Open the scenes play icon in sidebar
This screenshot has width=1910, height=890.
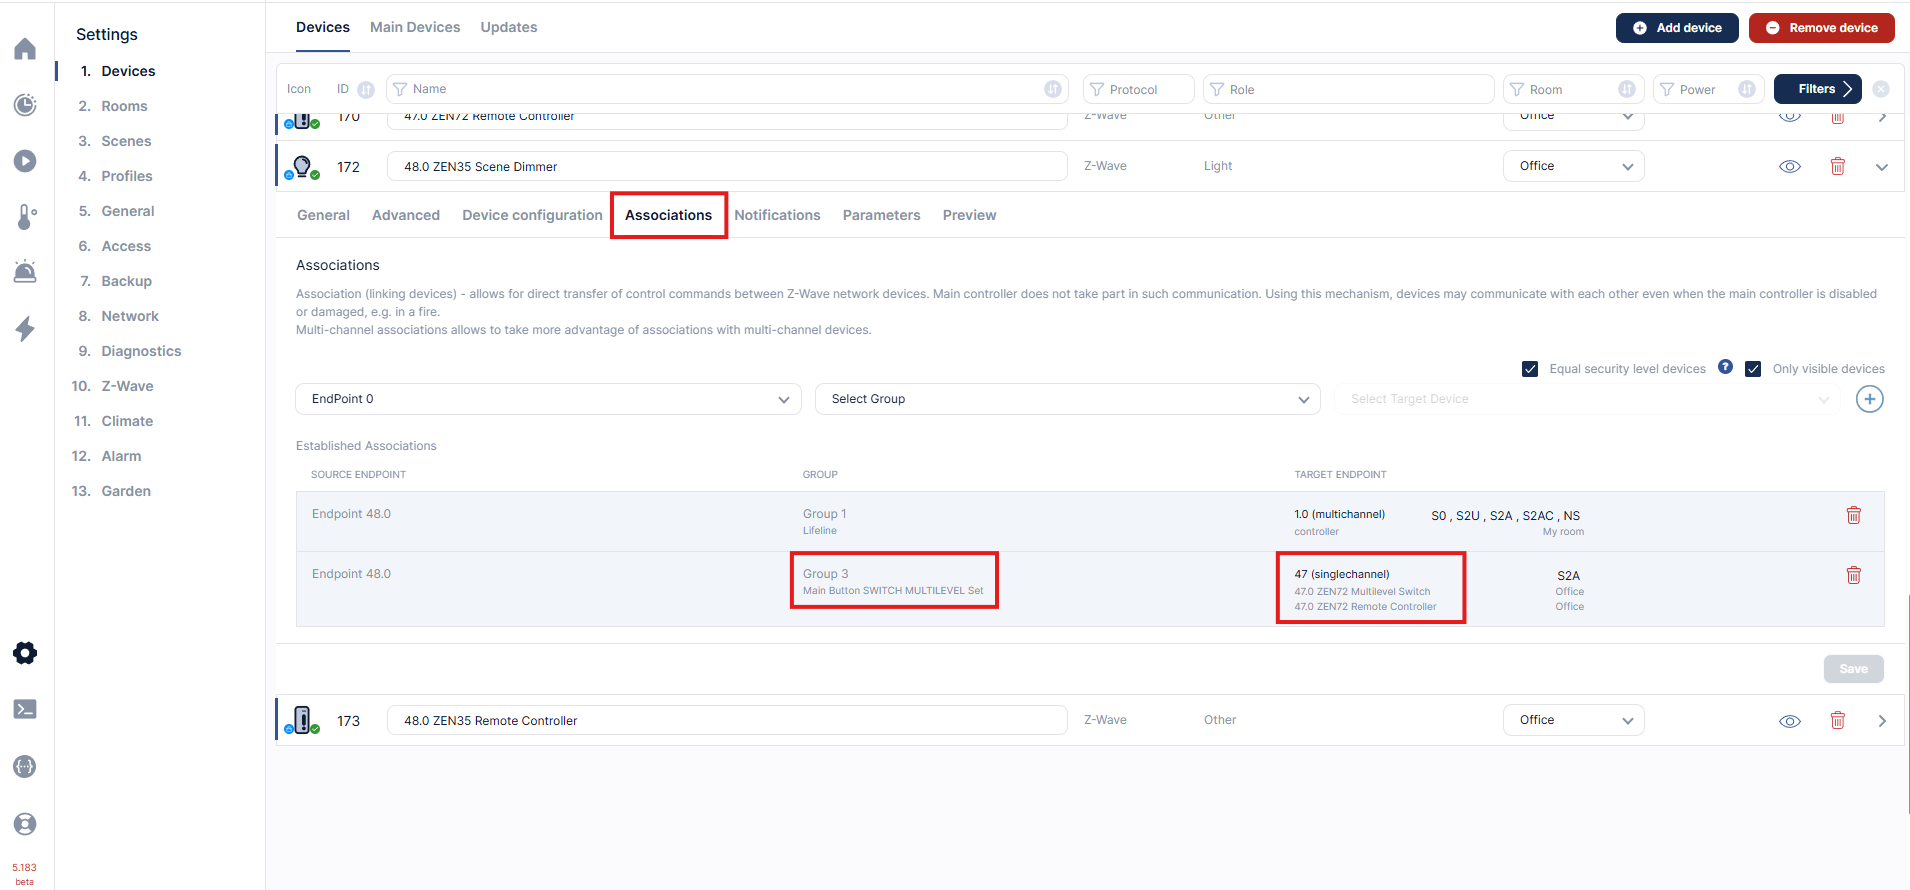pyautogui.click(x=25, y=161)
